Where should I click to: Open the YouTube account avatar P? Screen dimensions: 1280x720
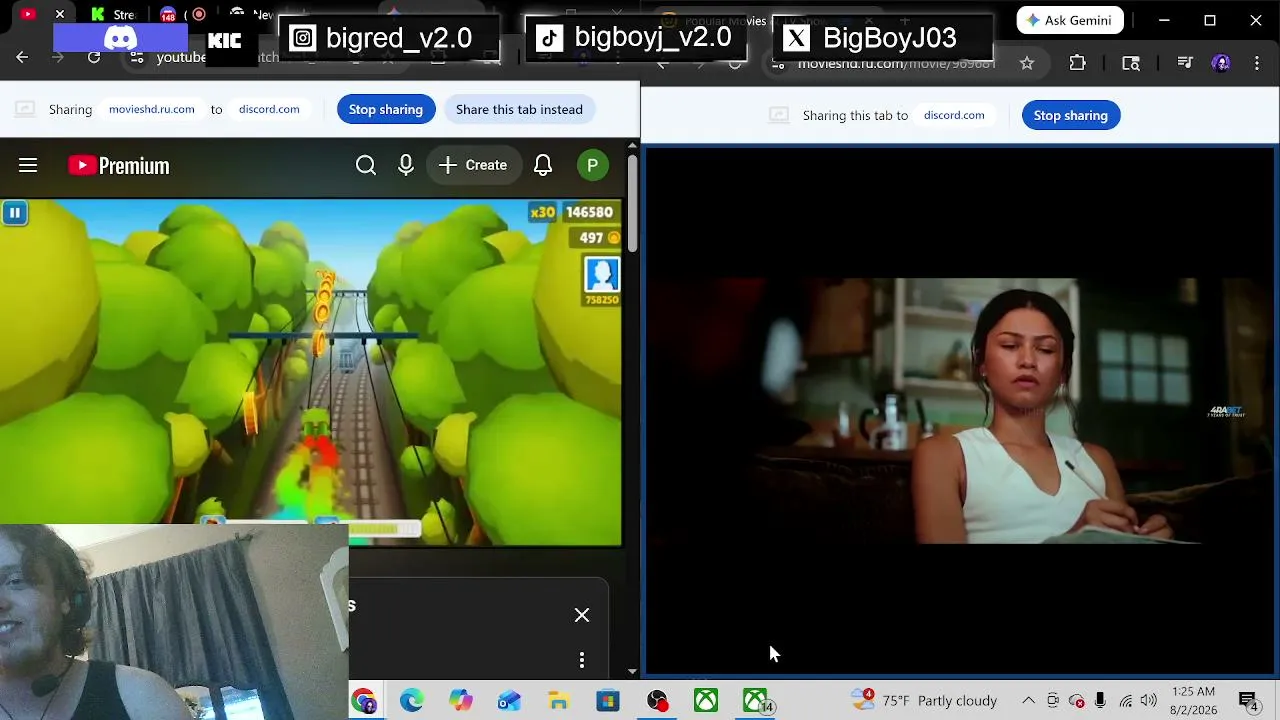tap(593, 165)
